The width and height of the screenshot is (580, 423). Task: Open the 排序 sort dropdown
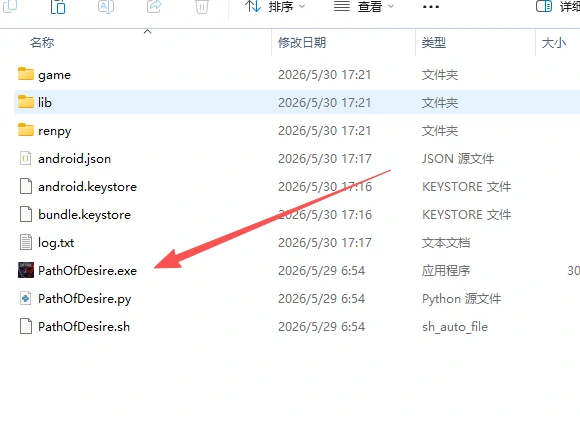[275, 6]
